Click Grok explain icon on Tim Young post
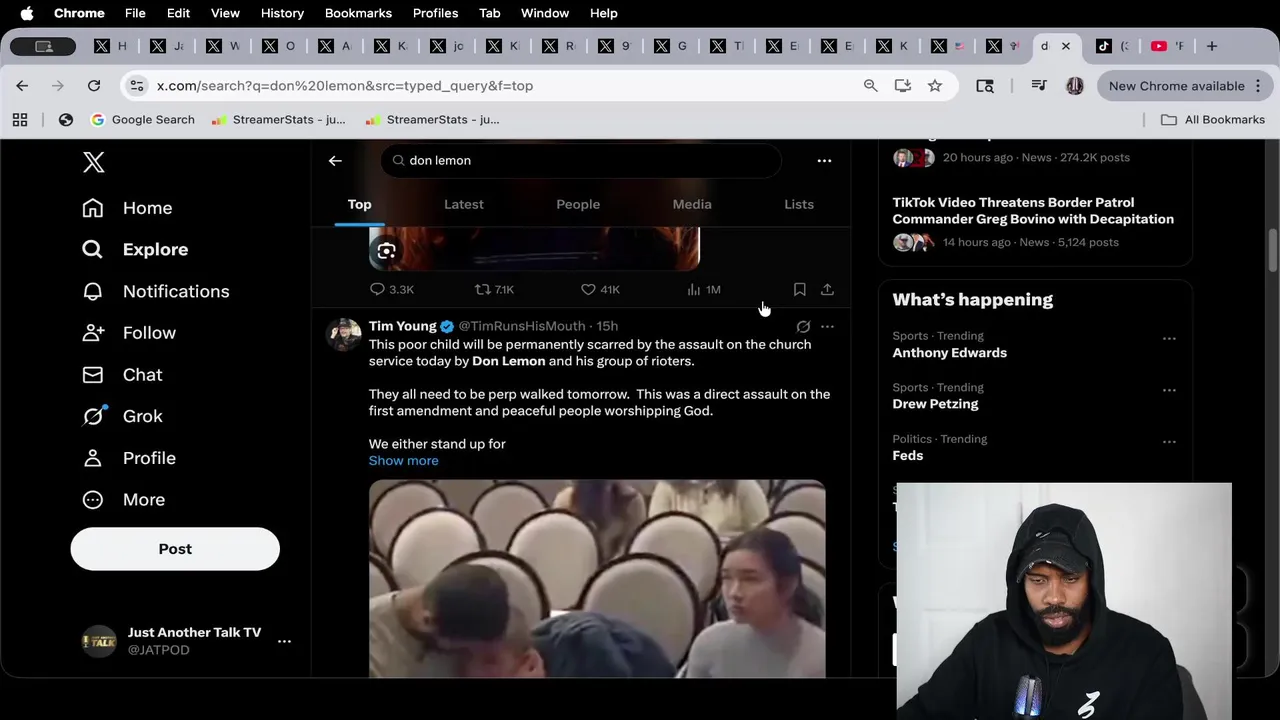 point(803,326)
